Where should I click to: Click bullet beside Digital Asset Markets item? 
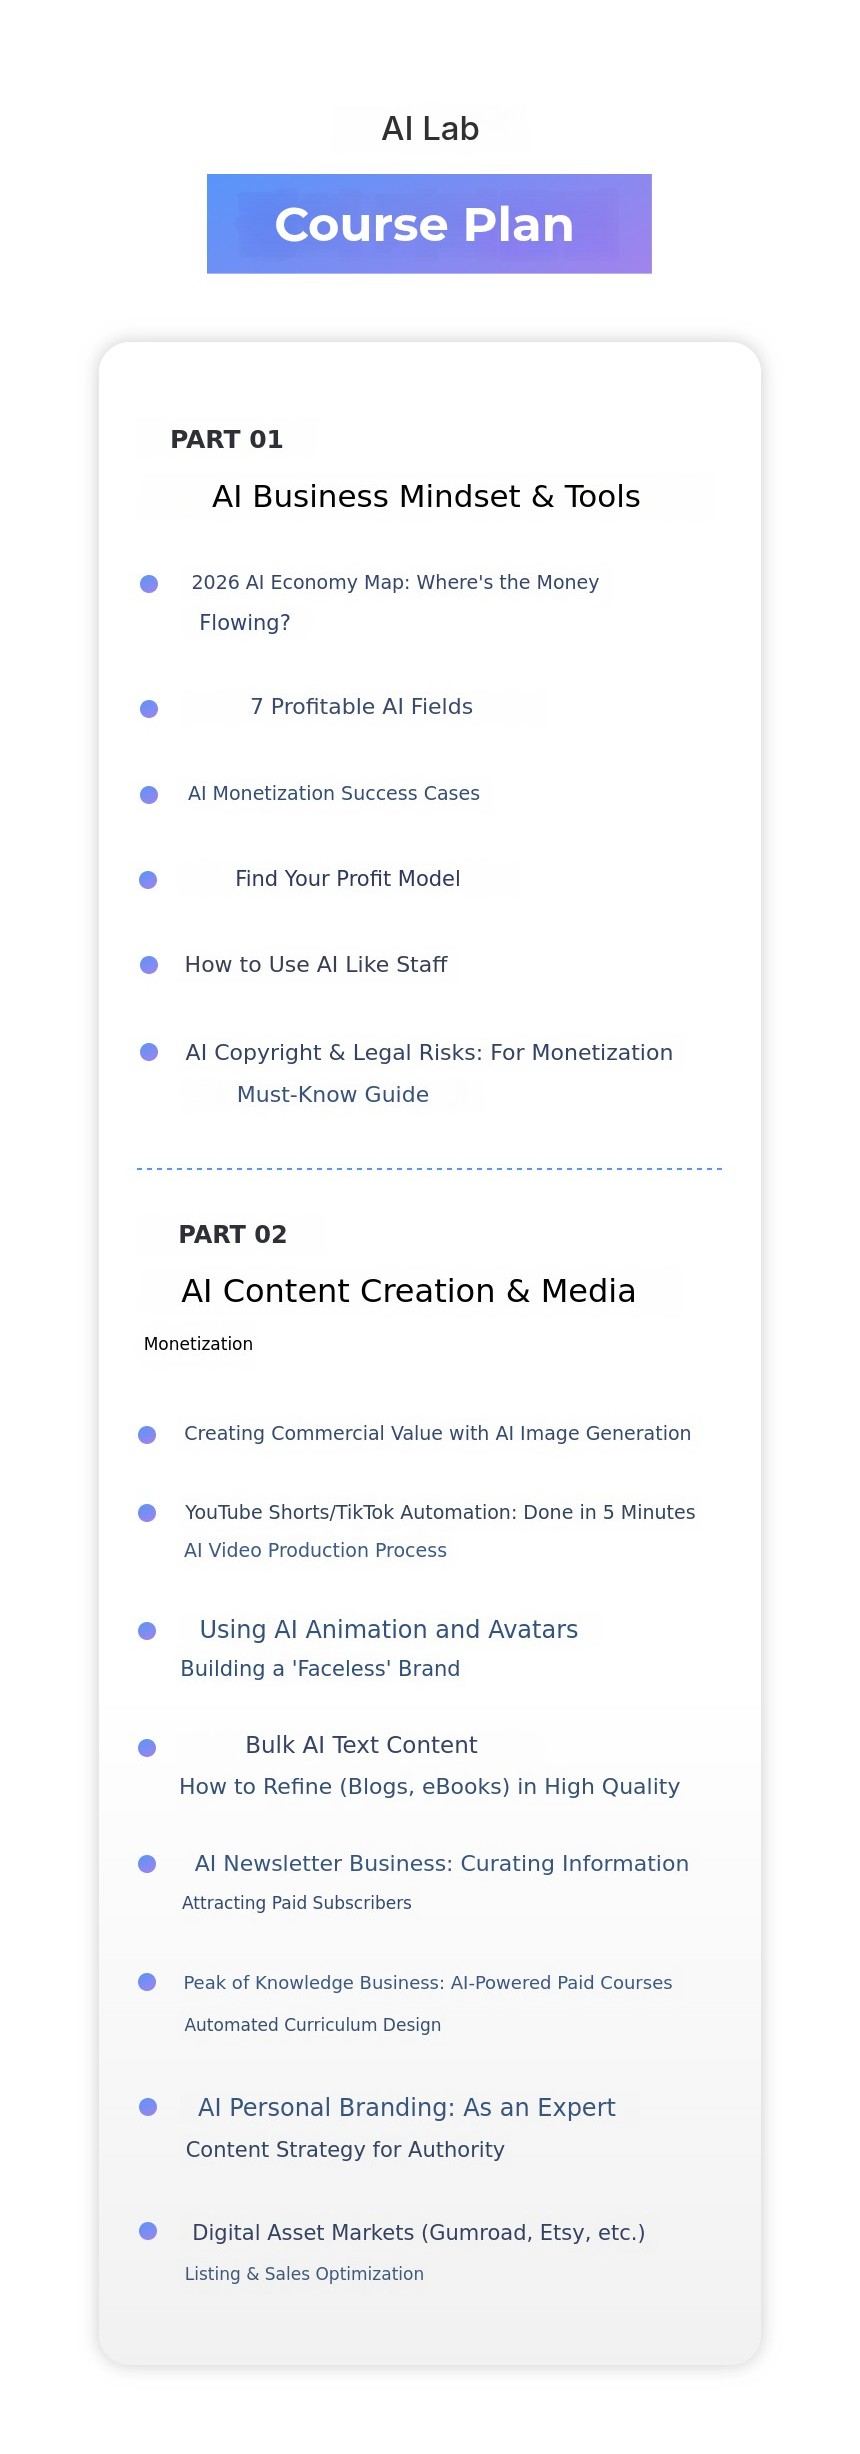[148, 2231]
